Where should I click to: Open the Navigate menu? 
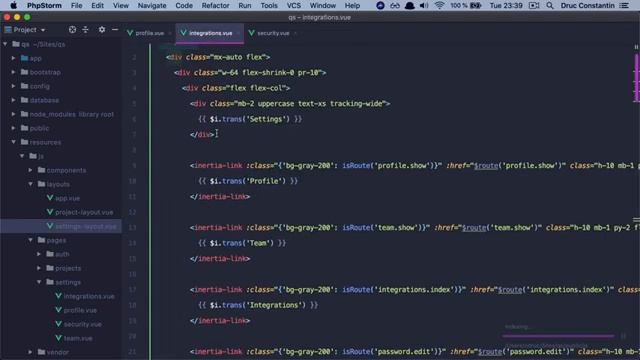(x=152, y=5)
